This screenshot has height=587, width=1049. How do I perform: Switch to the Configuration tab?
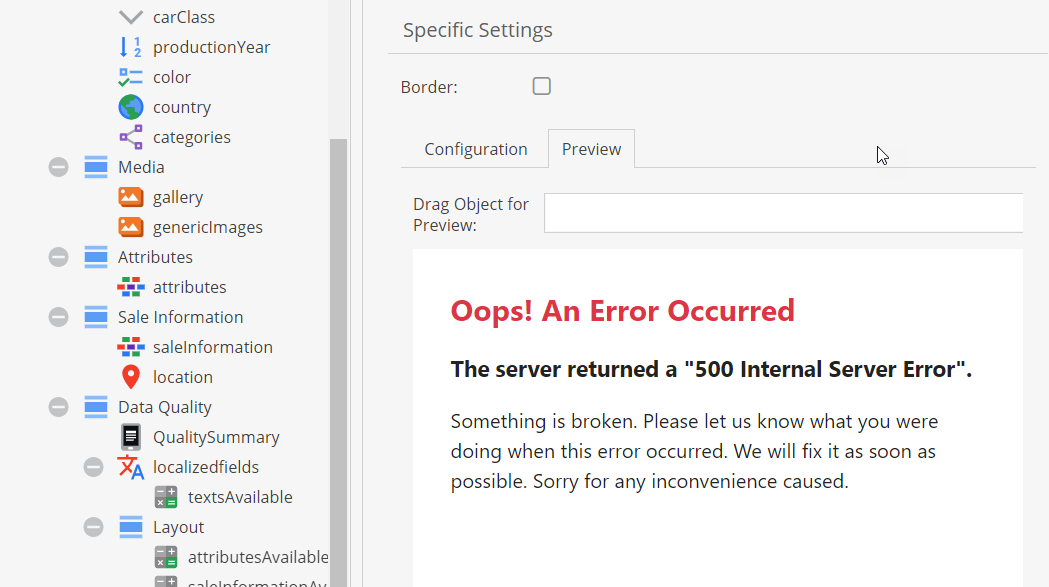(476, 149)
